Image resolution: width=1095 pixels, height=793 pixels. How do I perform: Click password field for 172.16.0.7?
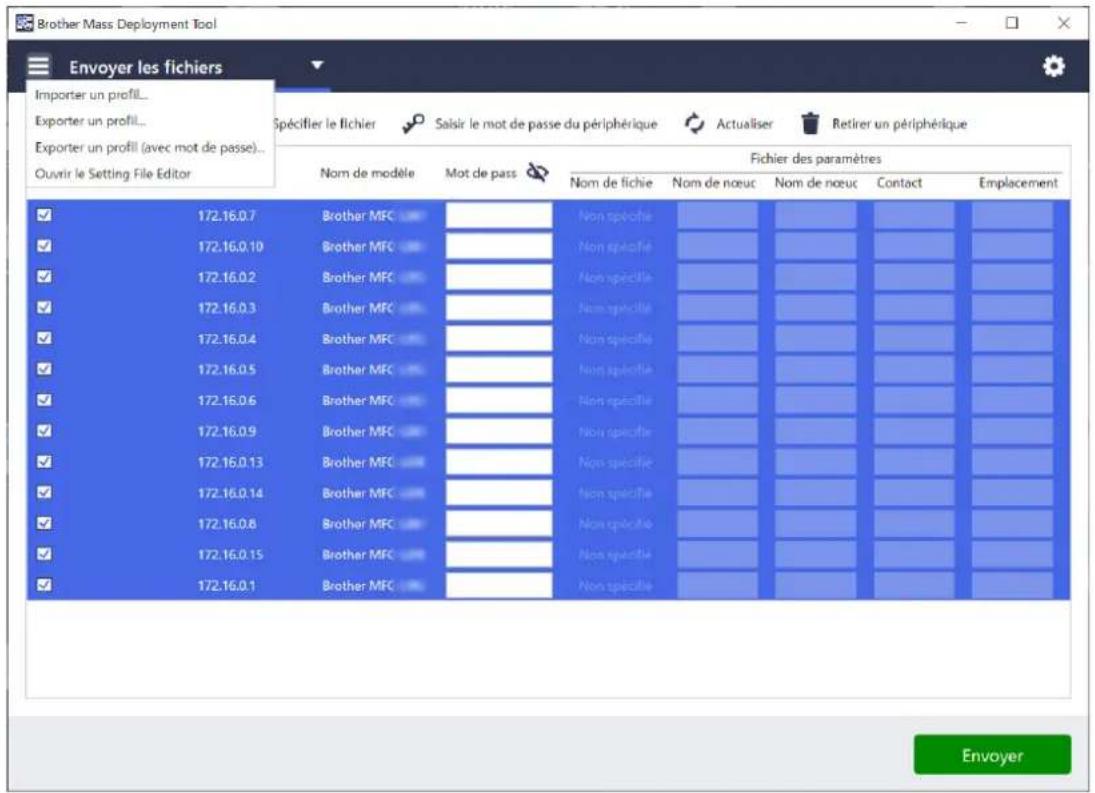coord(499,215)
